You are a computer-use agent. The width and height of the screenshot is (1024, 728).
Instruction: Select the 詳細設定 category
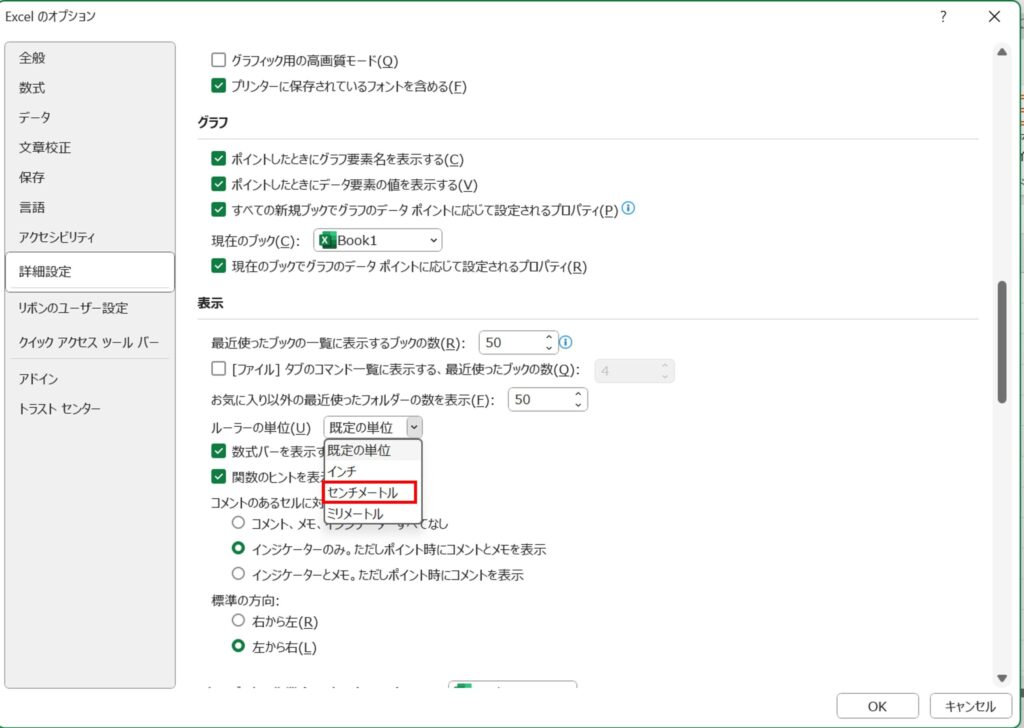point(89,272)
